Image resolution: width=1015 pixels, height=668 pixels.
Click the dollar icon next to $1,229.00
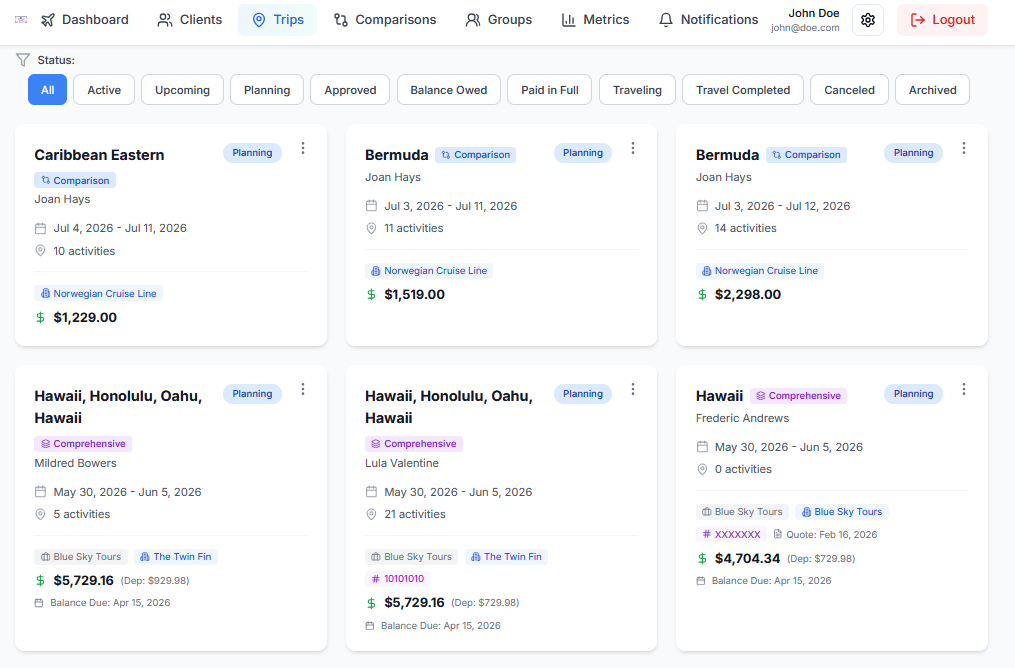[x=40, y=318]
